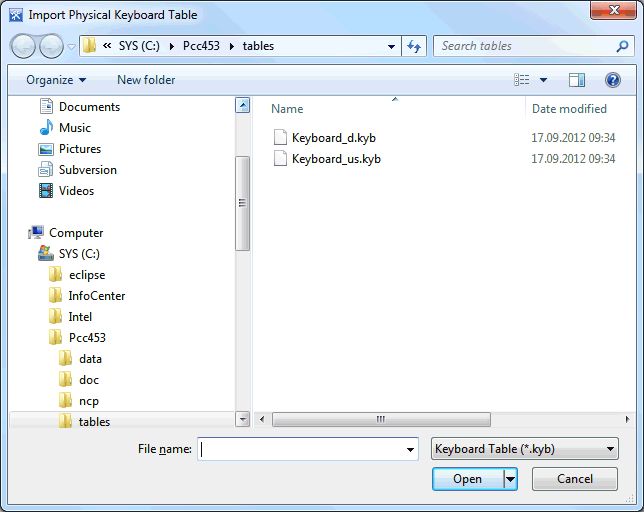Click the tables breadcrumb segment
This screenshot has height=512, width=644.
pyautogui.click(x=258, y=46)
